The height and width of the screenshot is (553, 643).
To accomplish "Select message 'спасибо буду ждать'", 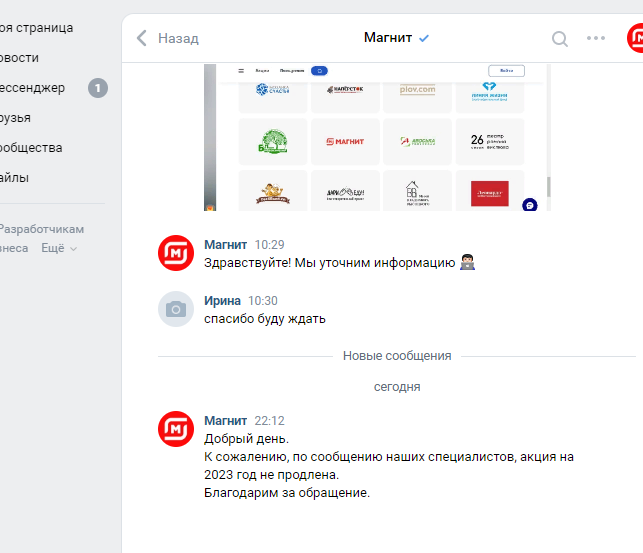I will pyautogui.click(x=265, y=319).
